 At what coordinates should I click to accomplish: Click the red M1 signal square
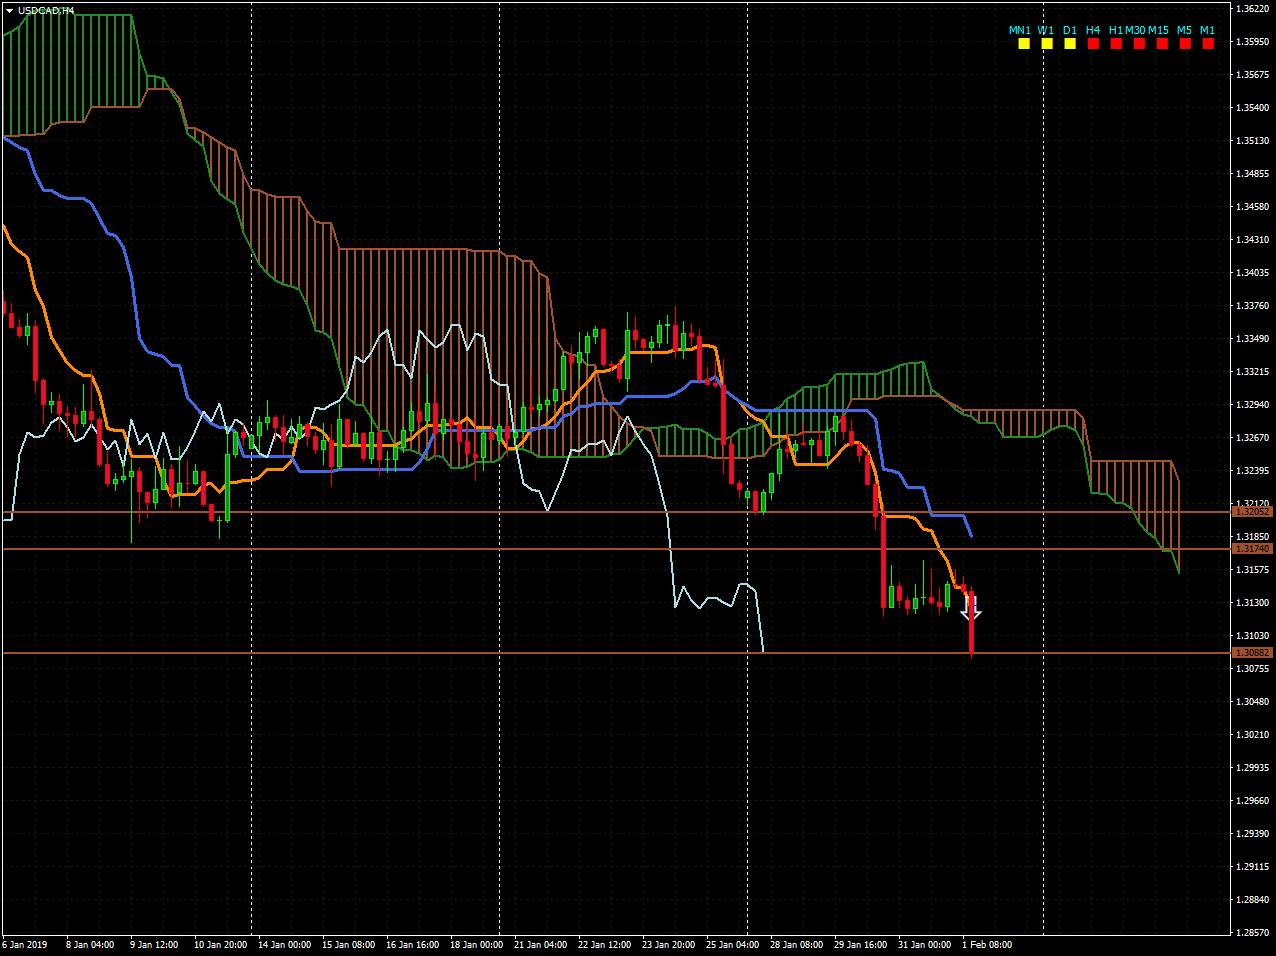pyautogui.click(x=1208, y=44)
